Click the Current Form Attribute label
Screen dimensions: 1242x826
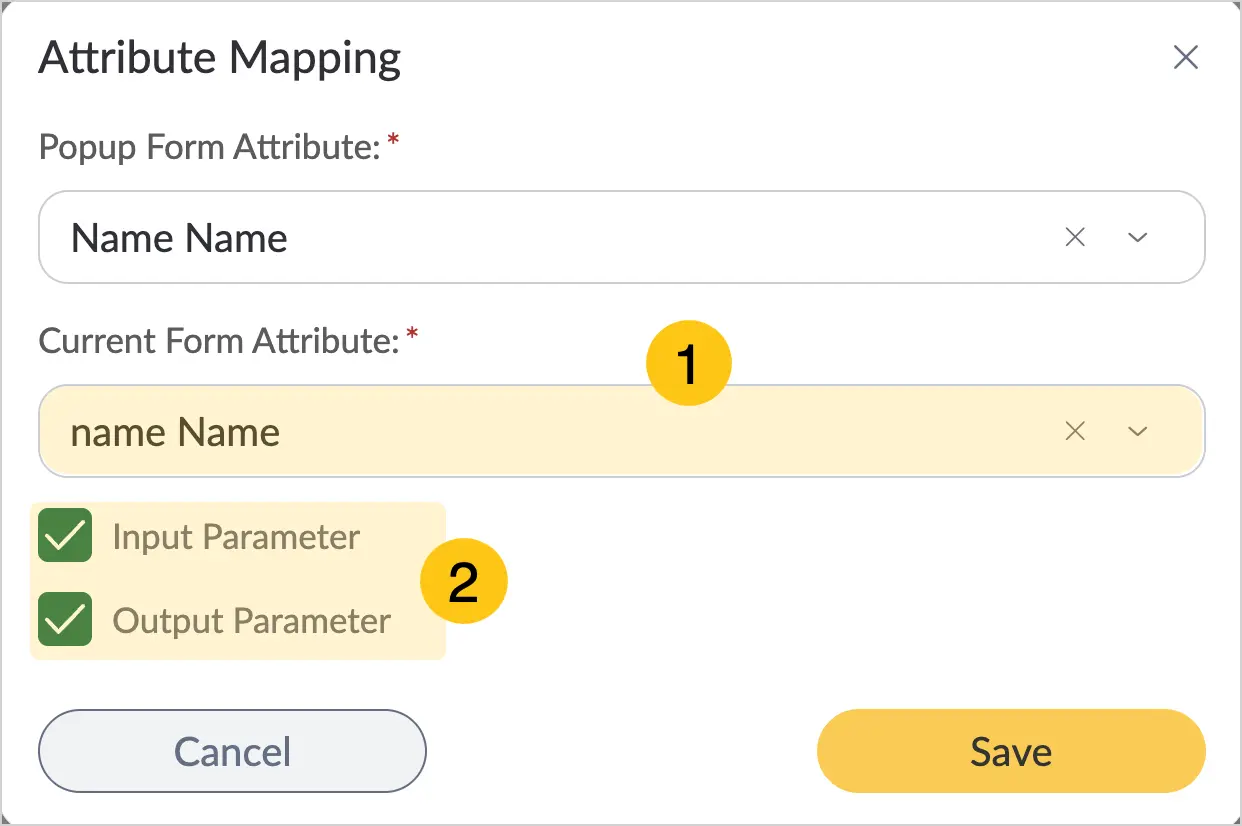pyautogui.click(x=219, y=341)
